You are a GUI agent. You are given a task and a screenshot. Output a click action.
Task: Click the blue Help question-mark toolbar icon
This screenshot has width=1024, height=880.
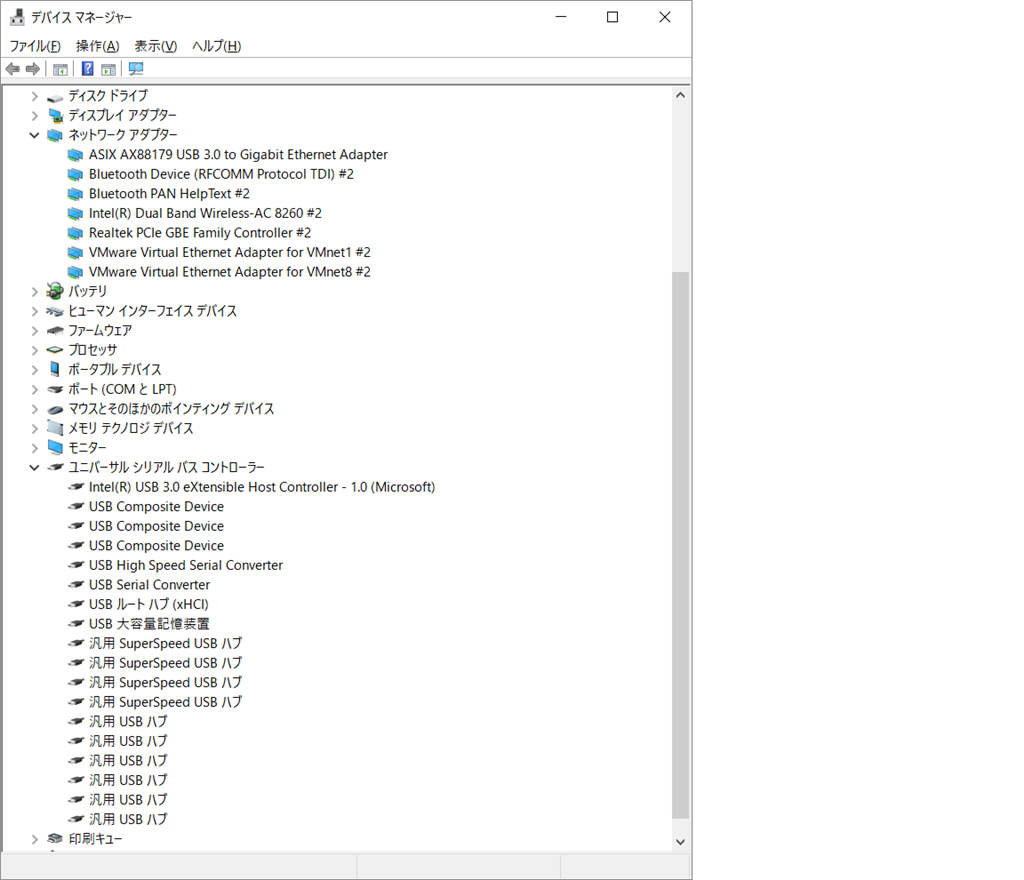88,69
